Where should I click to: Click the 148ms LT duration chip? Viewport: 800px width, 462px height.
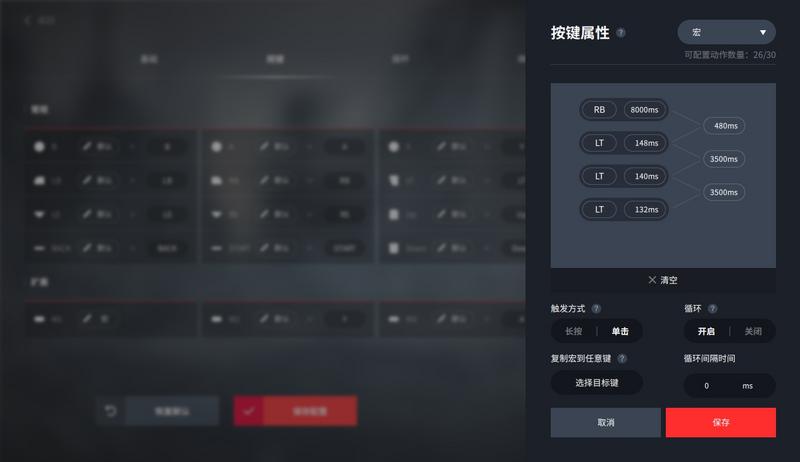(x=646, y=143)
